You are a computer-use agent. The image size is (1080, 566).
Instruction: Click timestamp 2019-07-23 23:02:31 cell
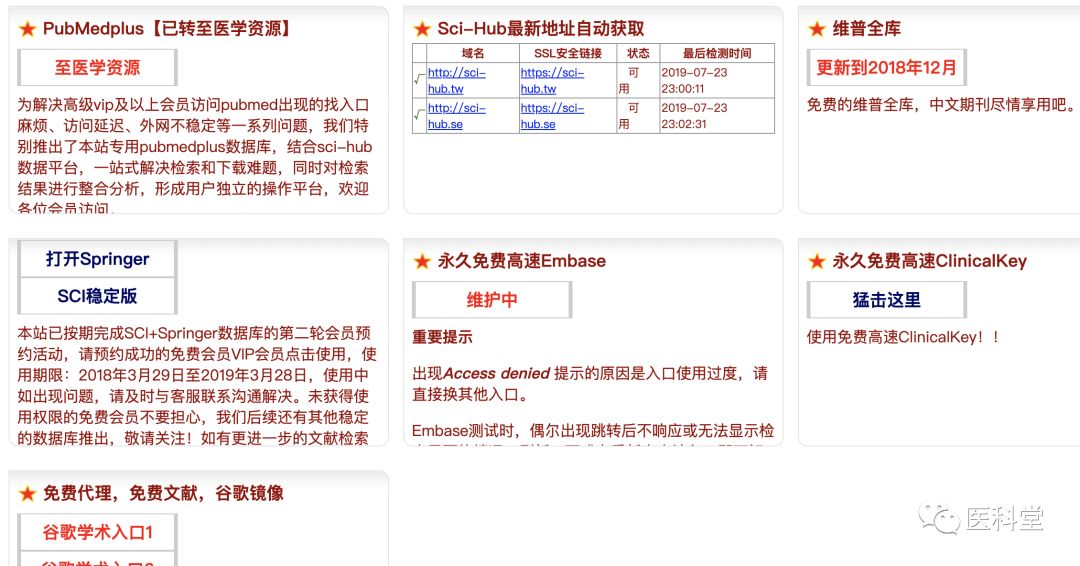[x=717, y=116]
